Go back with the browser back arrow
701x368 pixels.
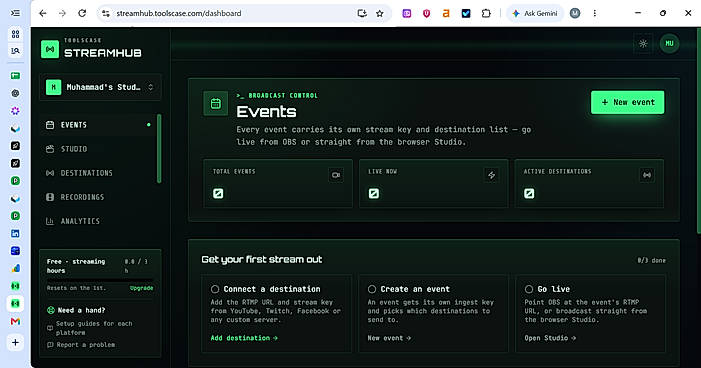(x=42, y=13)
